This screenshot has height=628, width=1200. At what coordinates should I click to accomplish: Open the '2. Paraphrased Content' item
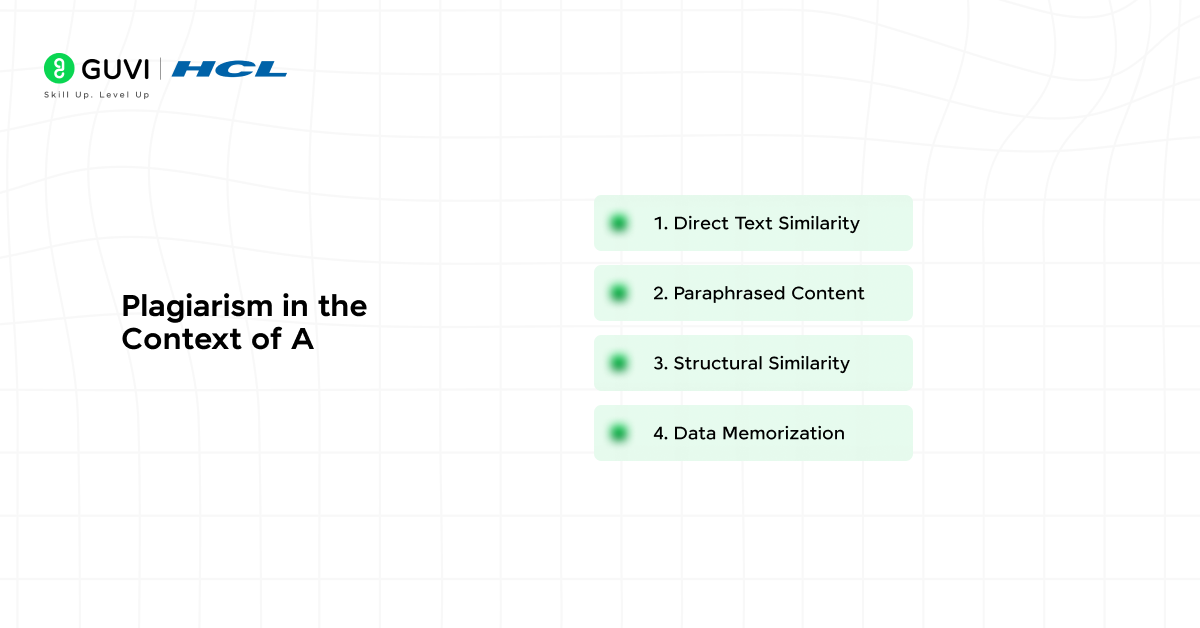[x=753, y=293]
